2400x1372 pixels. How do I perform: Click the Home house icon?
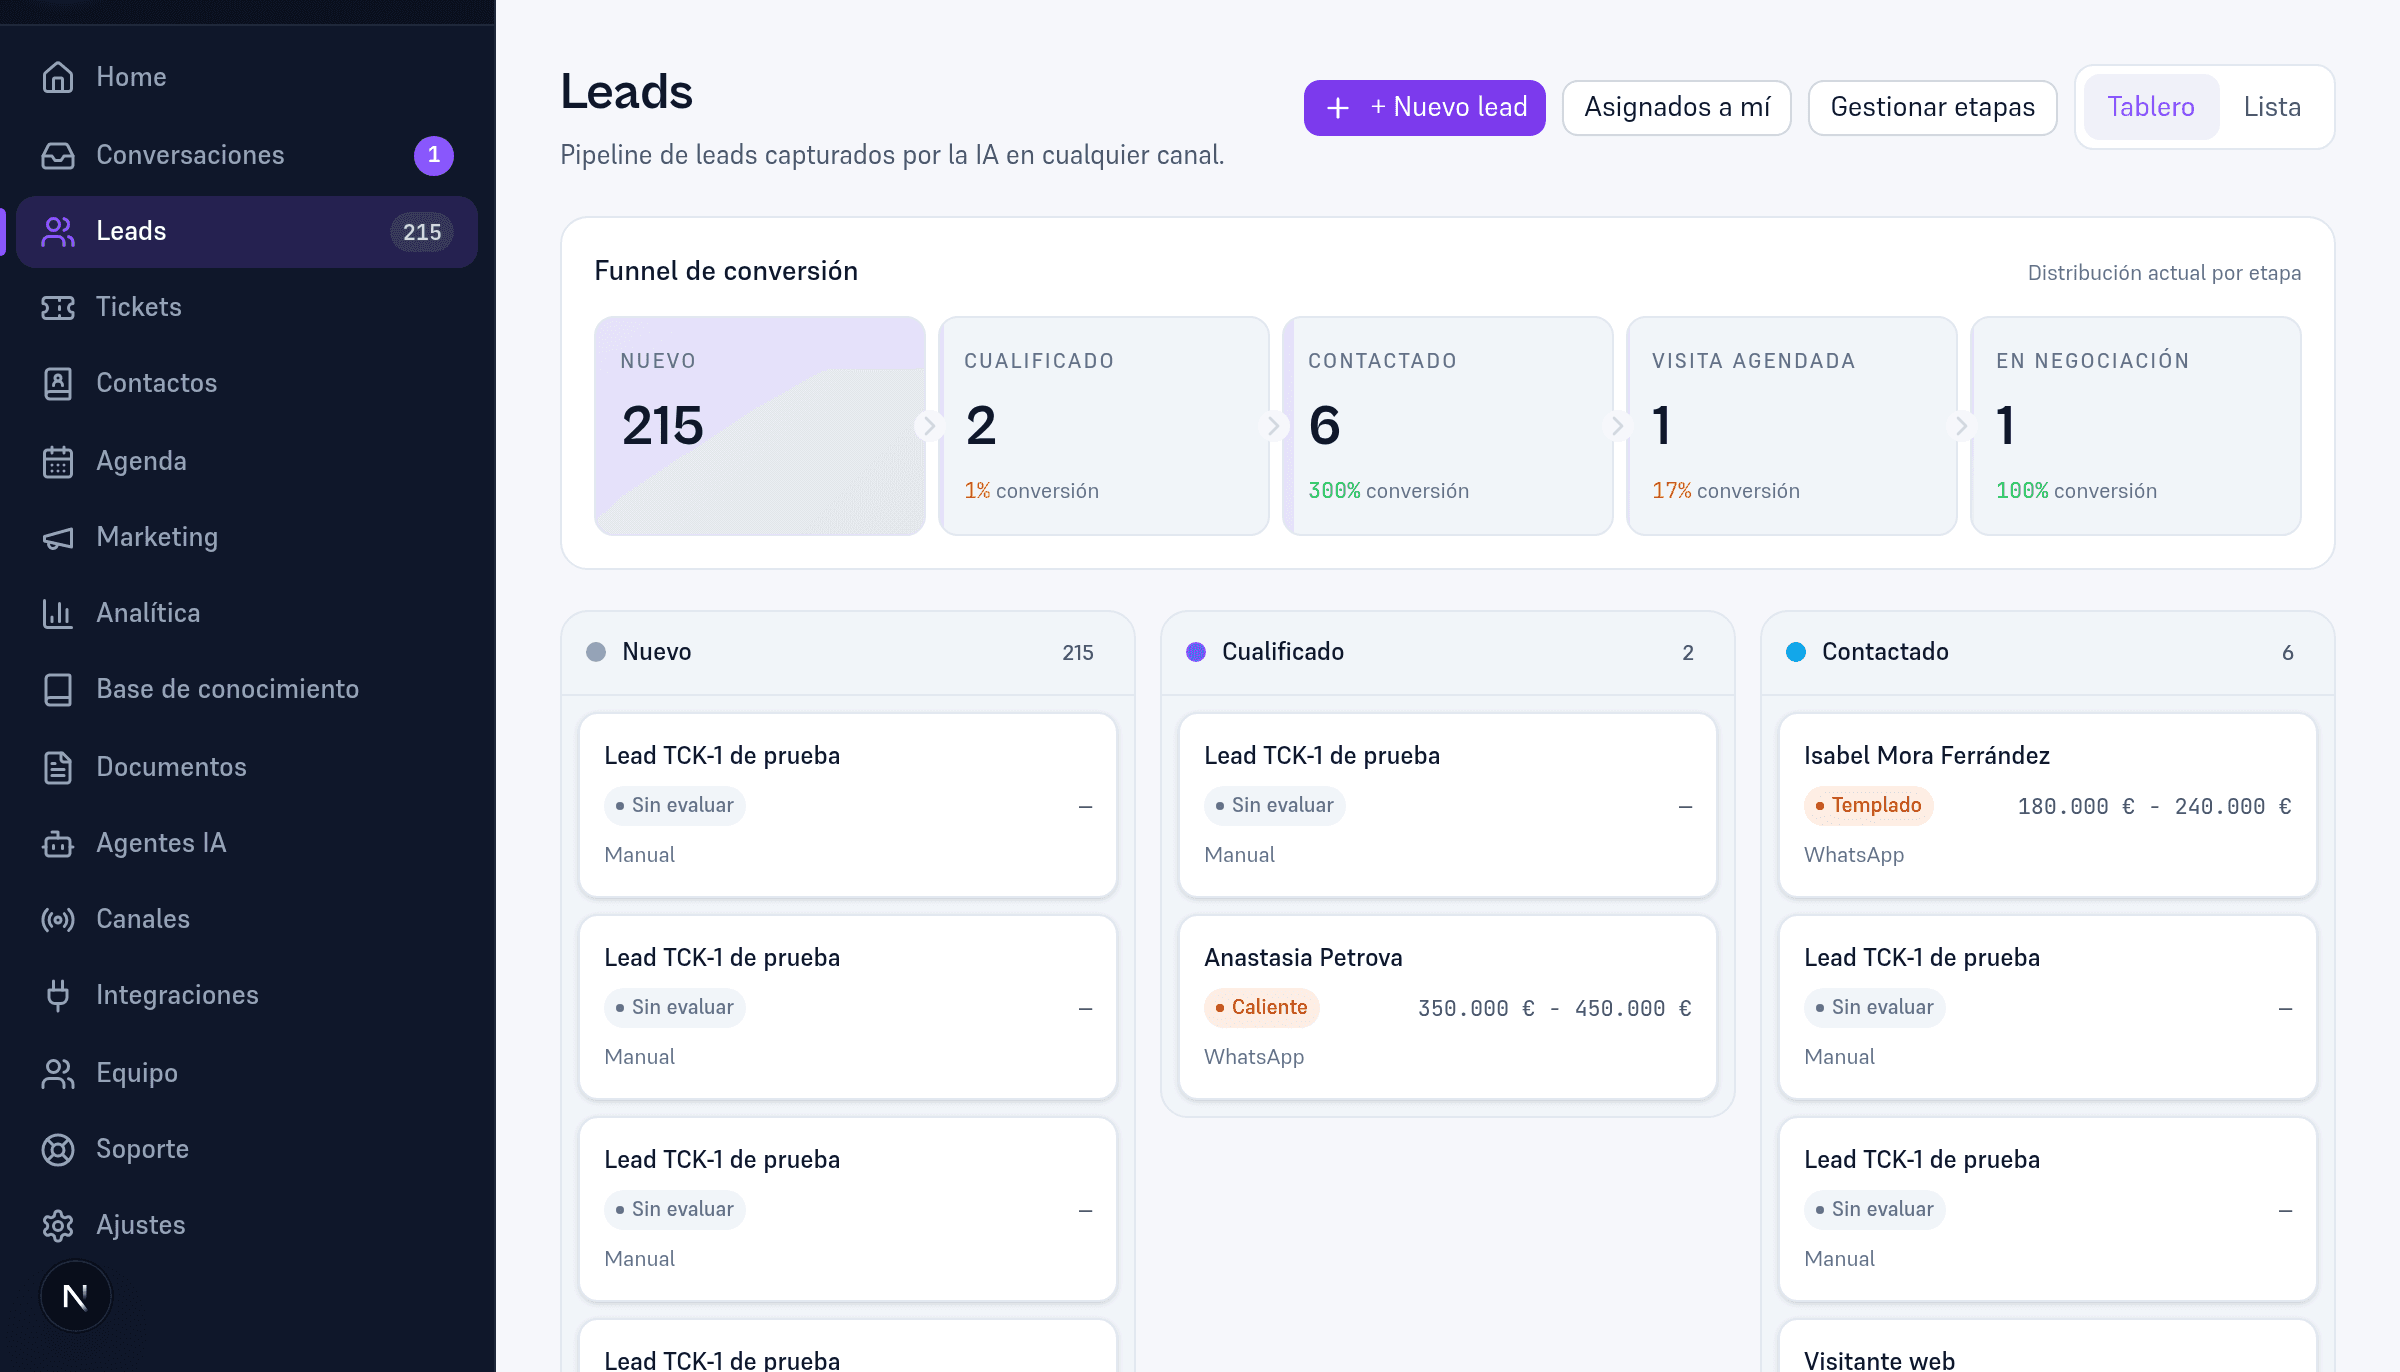58,77
